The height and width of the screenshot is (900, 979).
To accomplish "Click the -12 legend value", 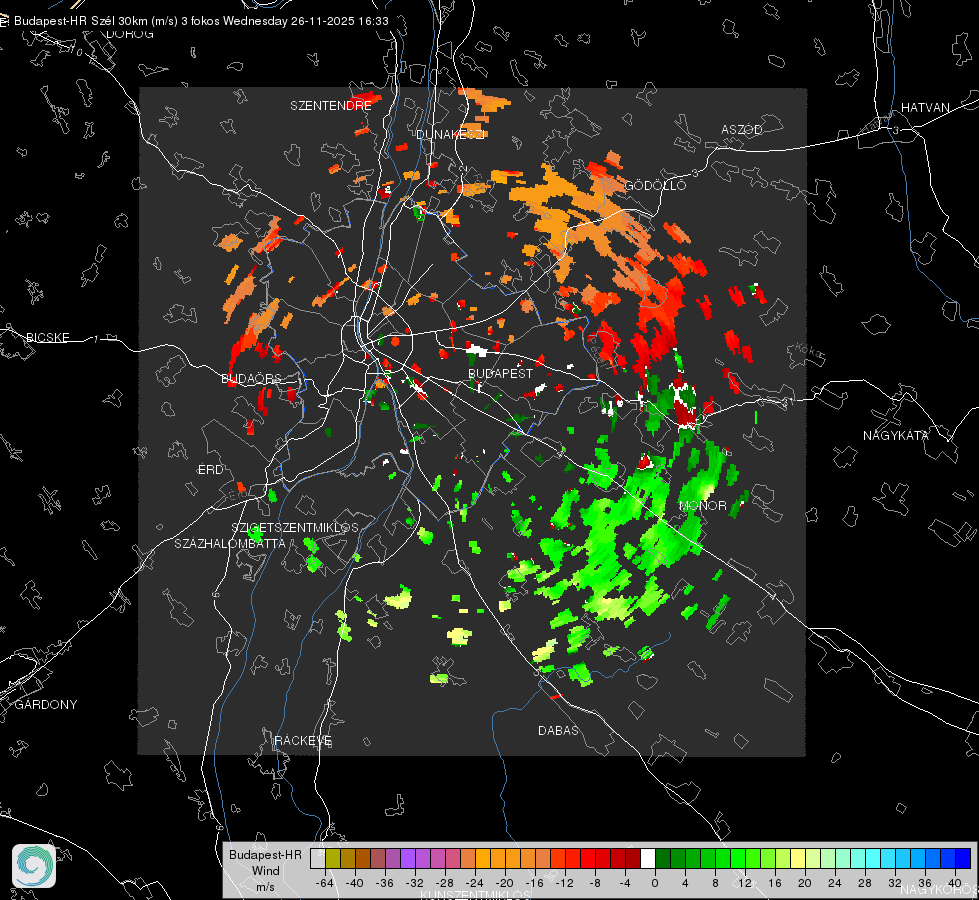I will tap(564, 883).
